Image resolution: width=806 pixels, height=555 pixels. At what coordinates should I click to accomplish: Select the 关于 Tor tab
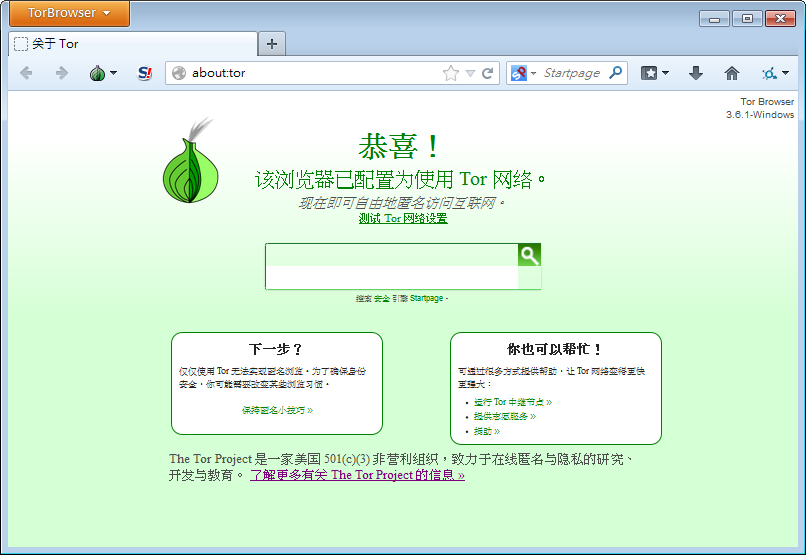(x=133, y=44)
